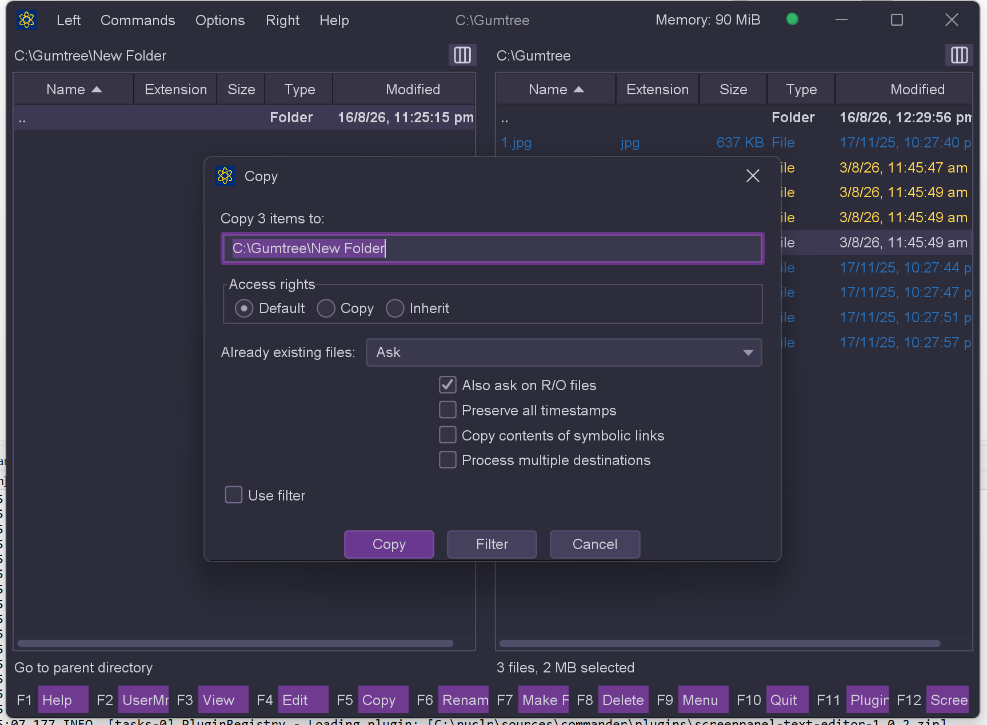Select the Default access rights radio
This screenshot has width=987, height=725.
coord(244,308)
